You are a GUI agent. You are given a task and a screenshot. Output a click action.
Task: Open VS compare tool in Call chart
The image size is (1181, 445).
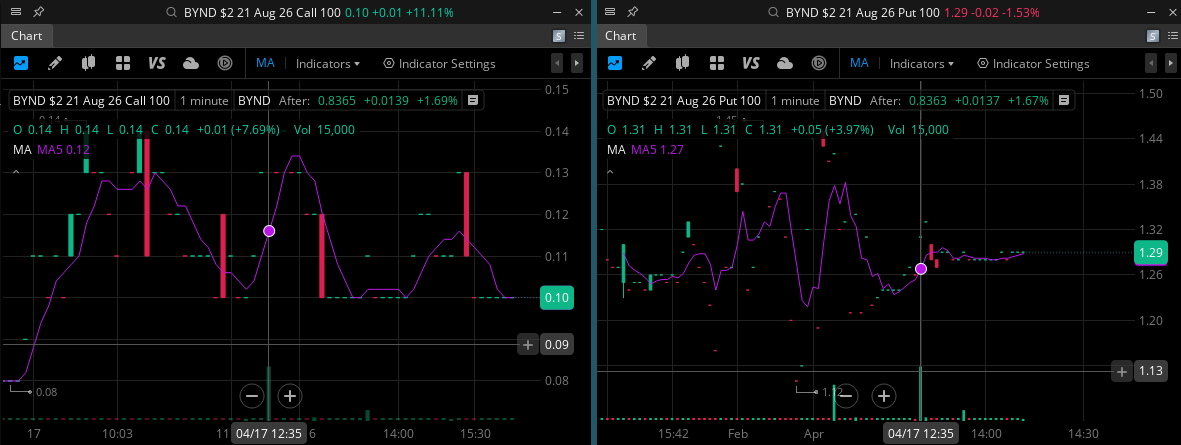click(x=157, y=63)
